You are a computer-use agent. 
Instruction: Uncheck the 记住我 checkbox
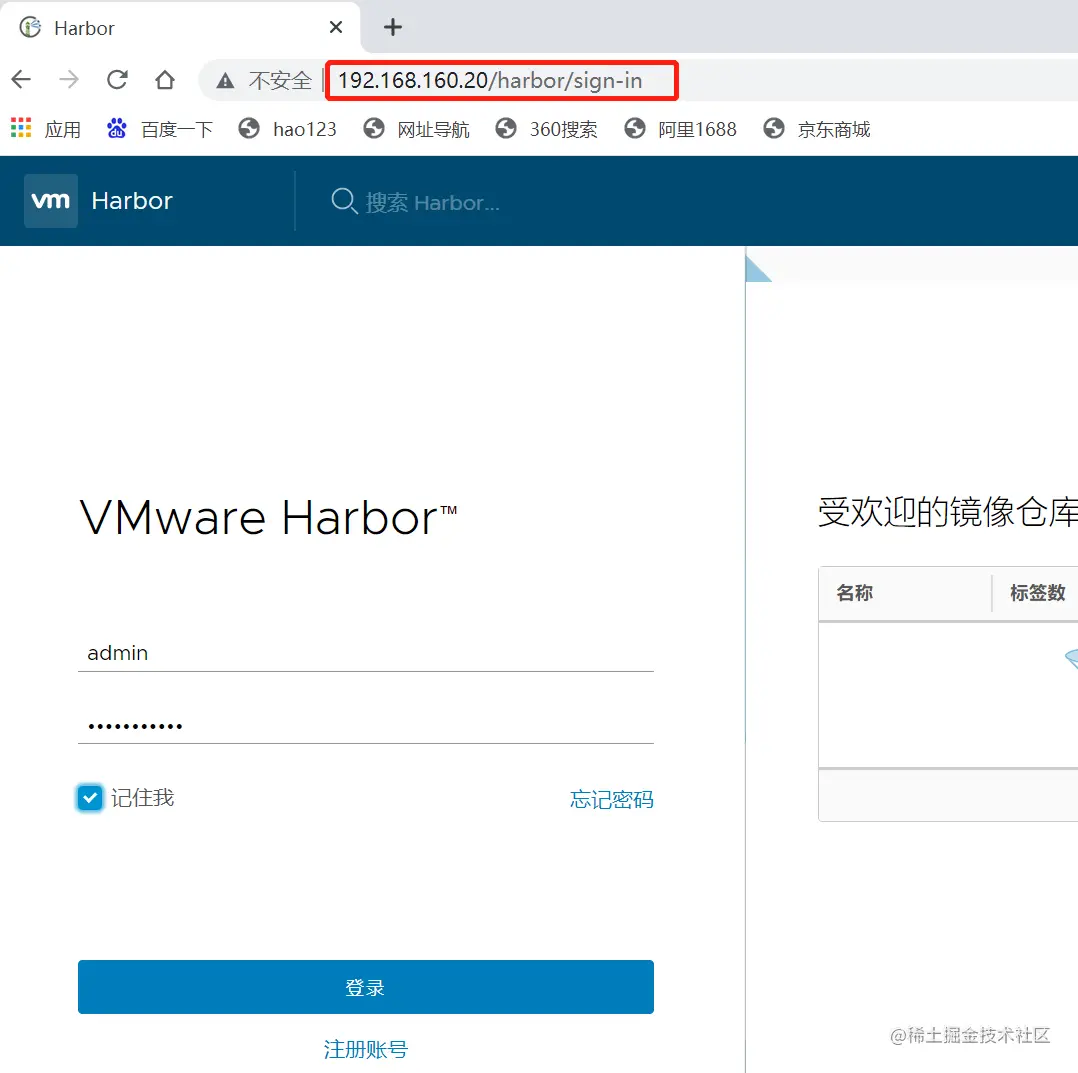90,798
